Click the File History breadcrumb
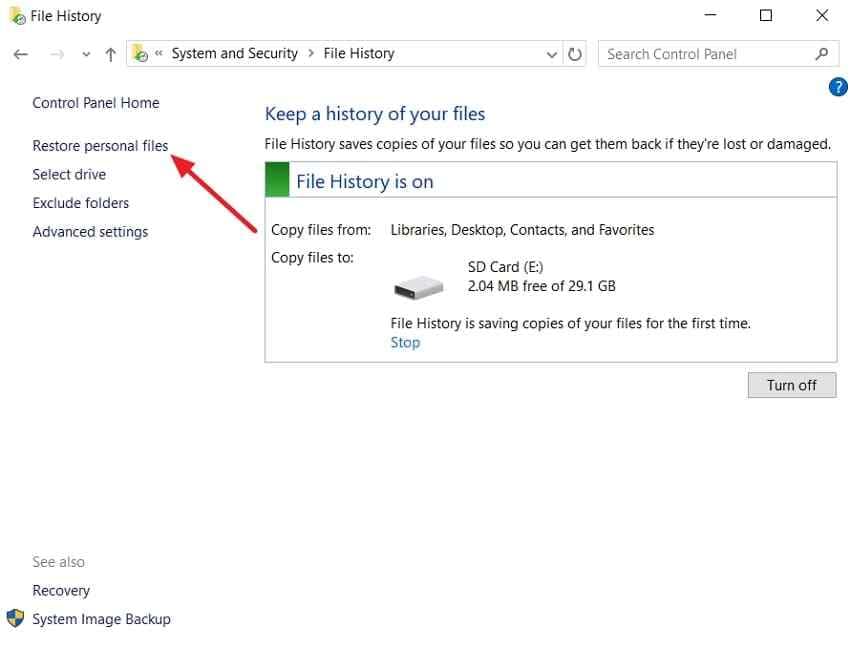 (359, 54)
